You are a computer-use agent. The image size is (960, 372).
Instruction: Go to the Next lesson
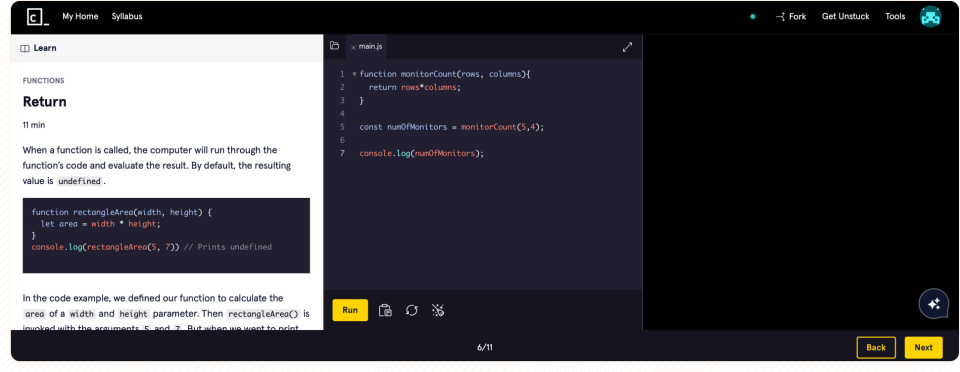pos(923,348)
